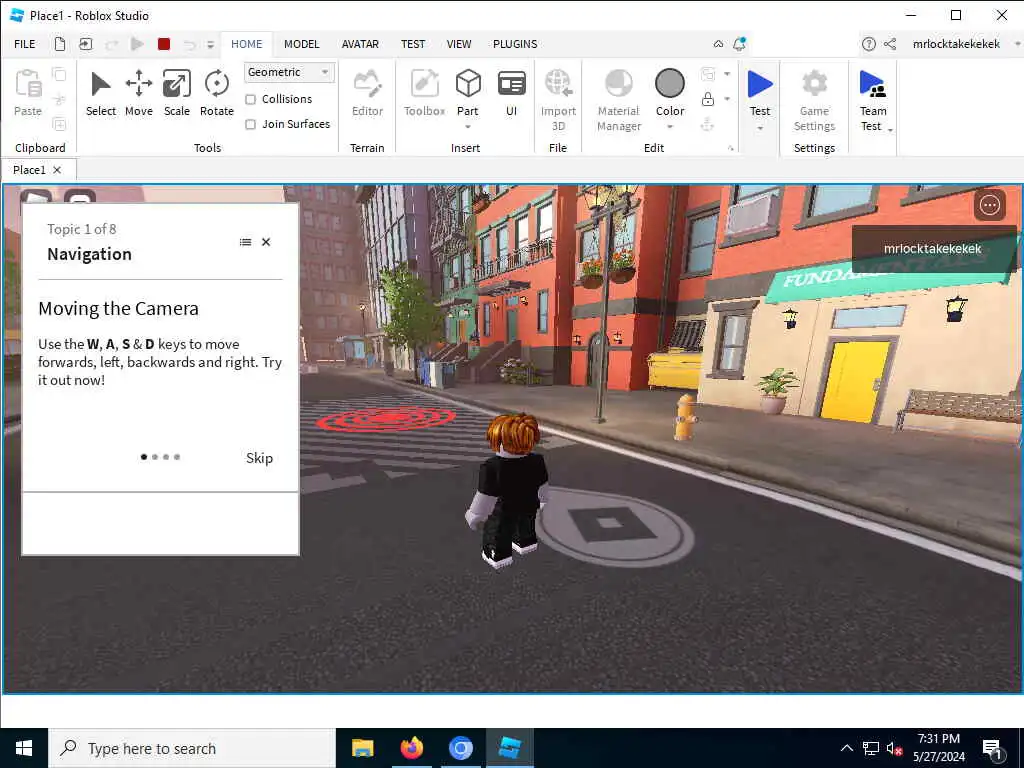
Task: Close the Place1 document tab
Action: tap(57, 170)
